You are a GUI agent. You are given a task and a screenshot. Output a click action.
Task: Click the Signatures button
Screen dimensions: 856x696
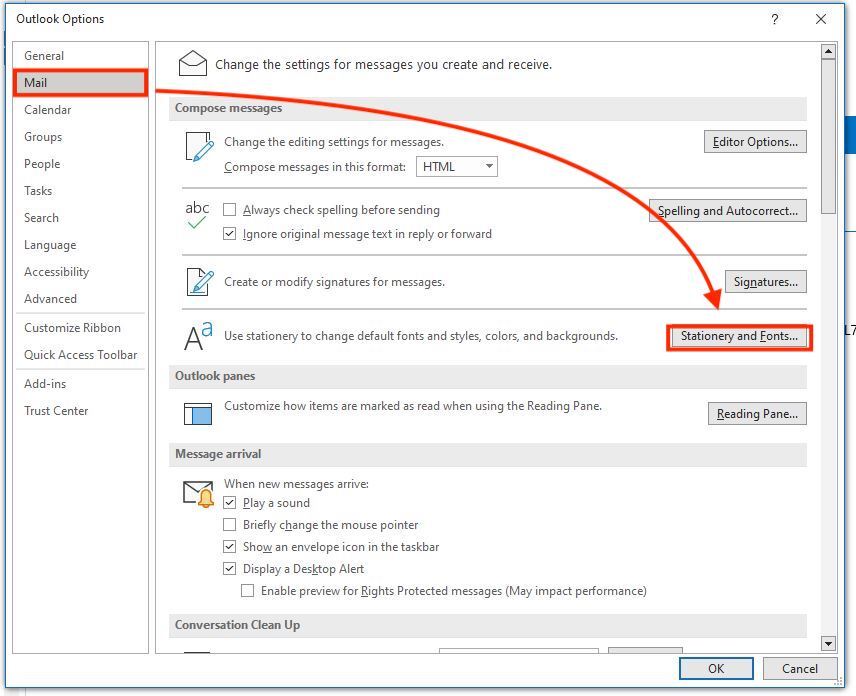point(765,282)
